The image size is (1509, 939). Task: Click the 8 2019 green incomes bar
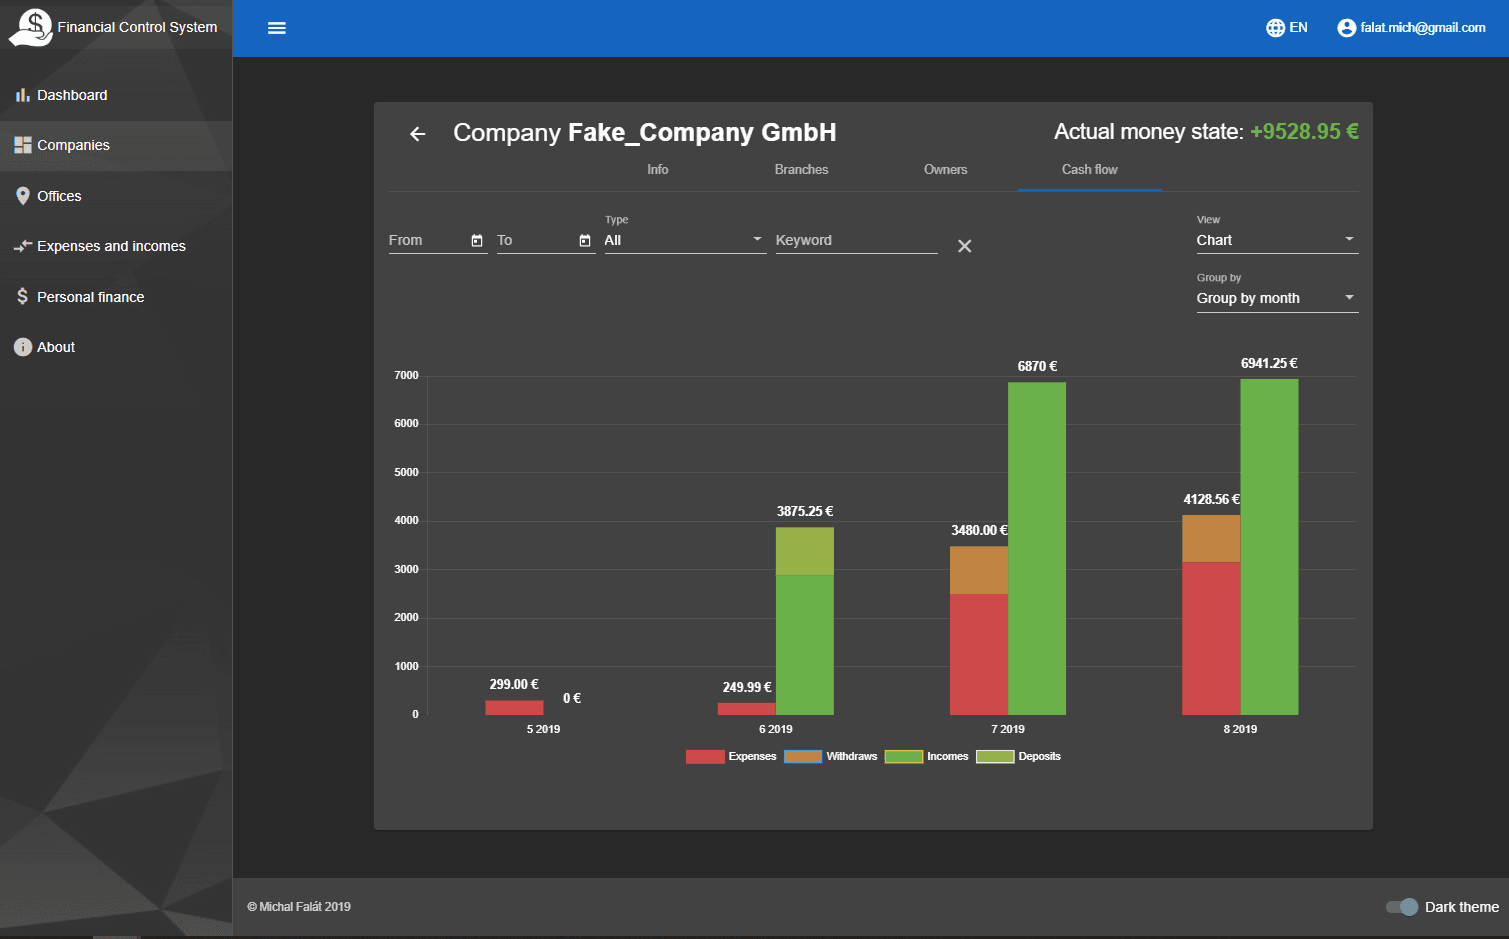click(1269, 547)
